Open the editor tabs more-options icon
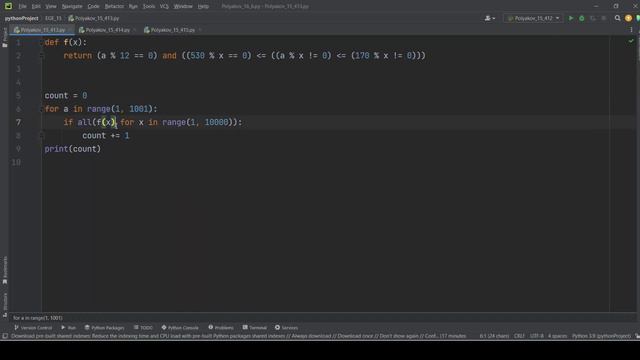This screenshot has width=640, height=360. tap(631, 30)
